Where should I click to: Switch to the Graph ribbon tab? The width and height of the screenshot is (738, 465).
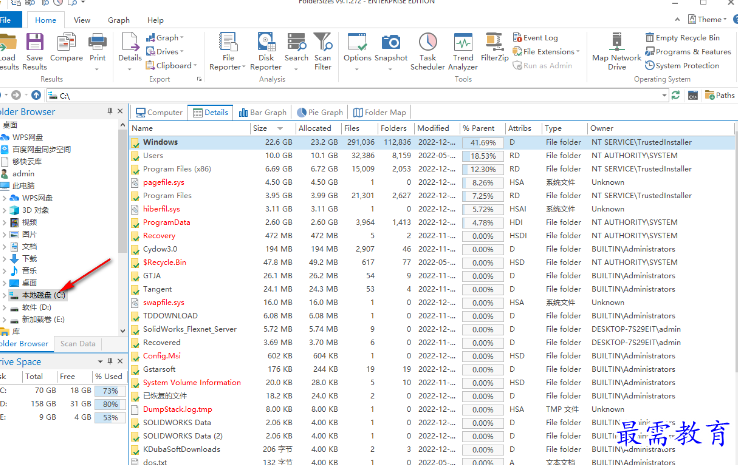(118, 20)
